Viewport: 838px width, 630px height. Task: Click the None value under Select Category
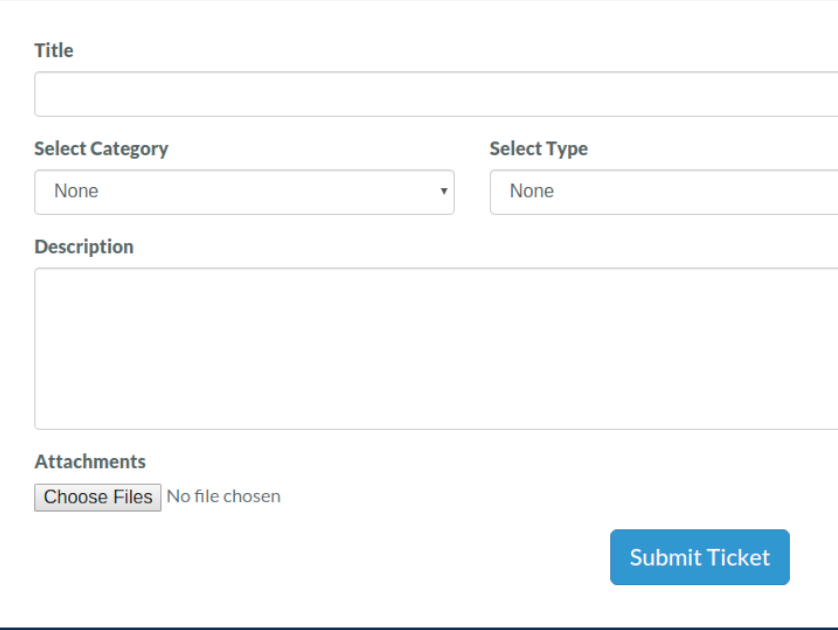tap(76, 191)
